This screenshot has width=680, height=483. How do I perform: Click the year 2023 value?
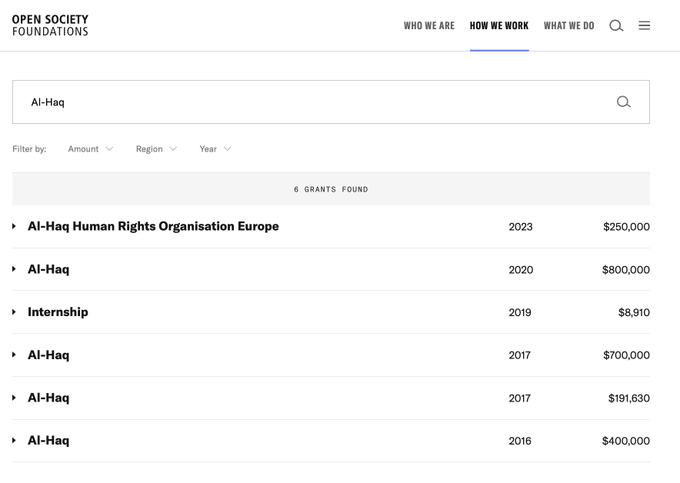[520, 227]
